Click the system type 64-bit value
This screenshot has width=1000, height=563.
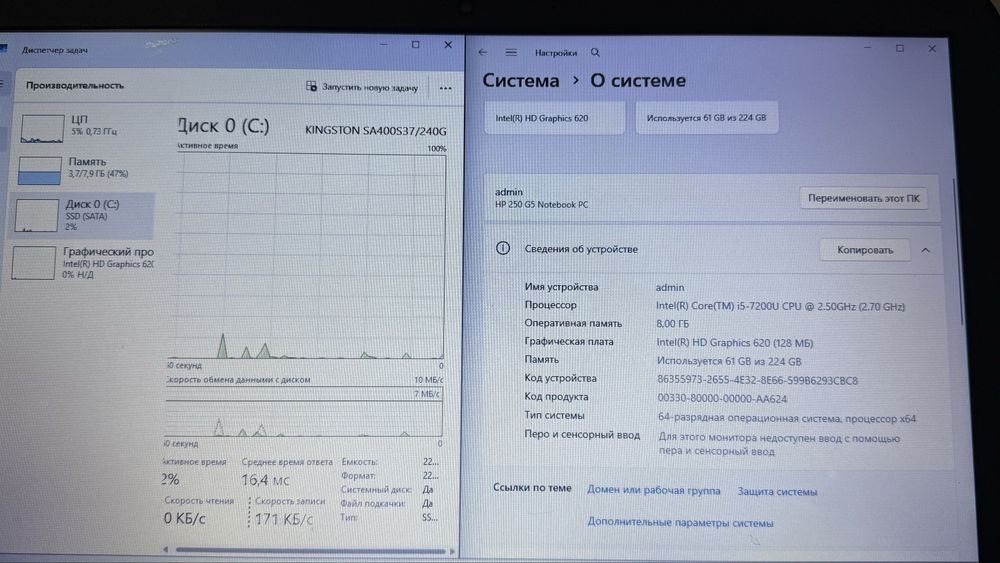pos(786,419)
